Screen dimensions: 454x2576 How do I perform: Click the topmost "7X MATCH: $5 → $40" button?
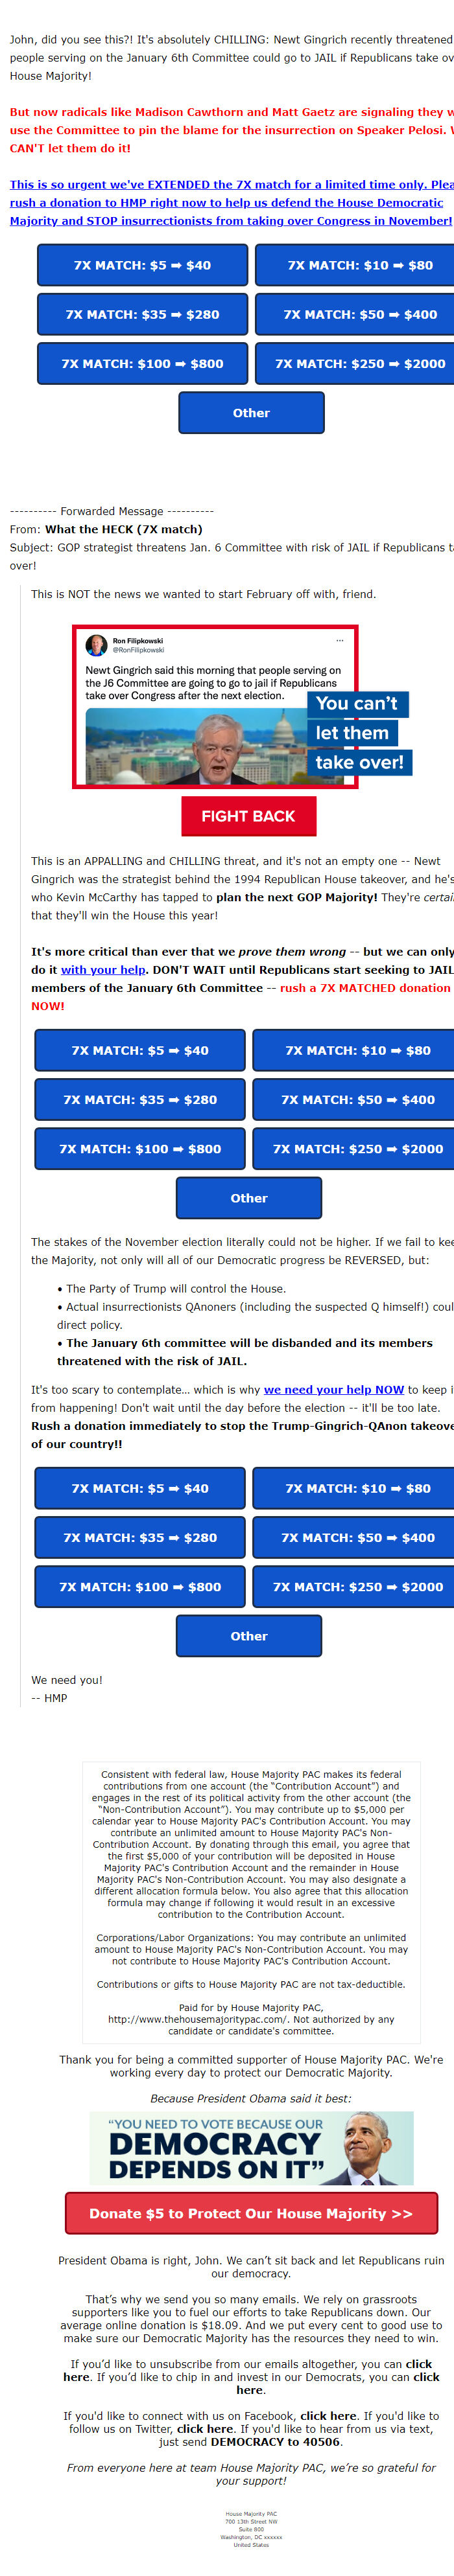142,265
